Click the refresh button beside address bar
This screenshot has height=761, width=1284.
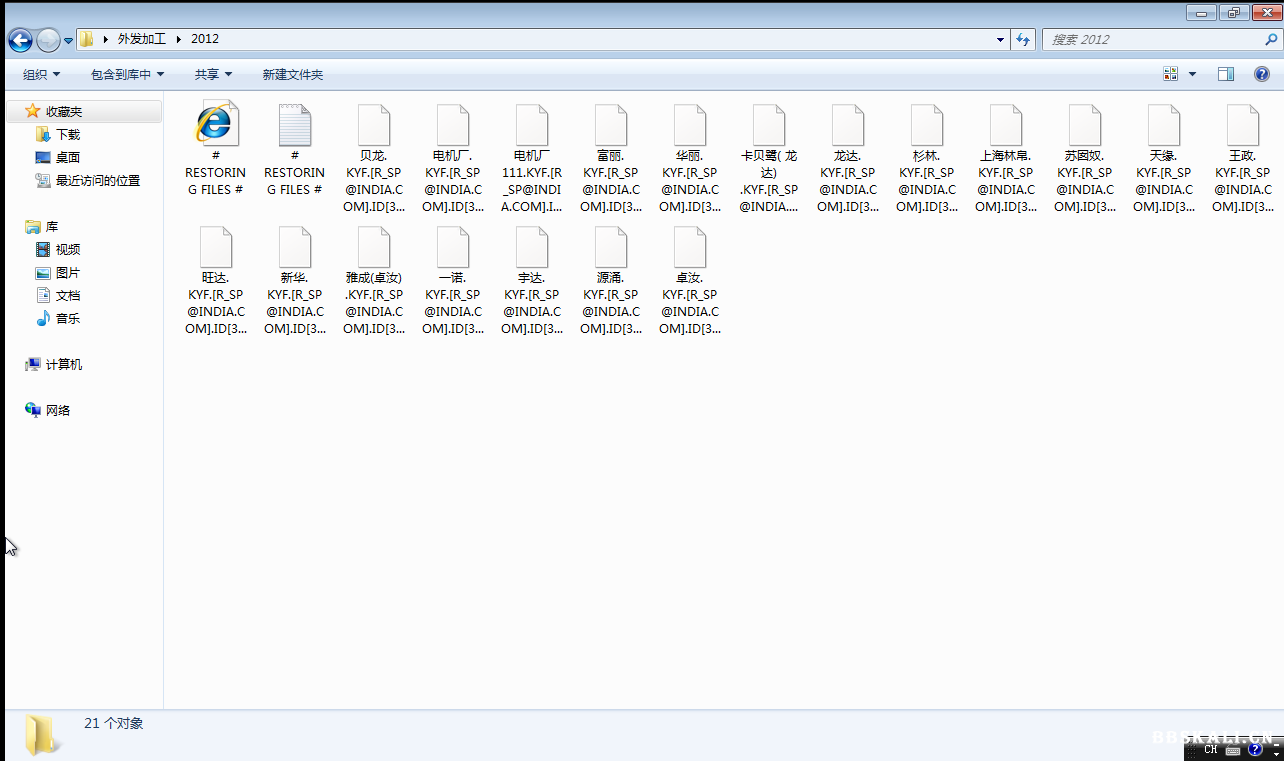(x=1022, y=40)
